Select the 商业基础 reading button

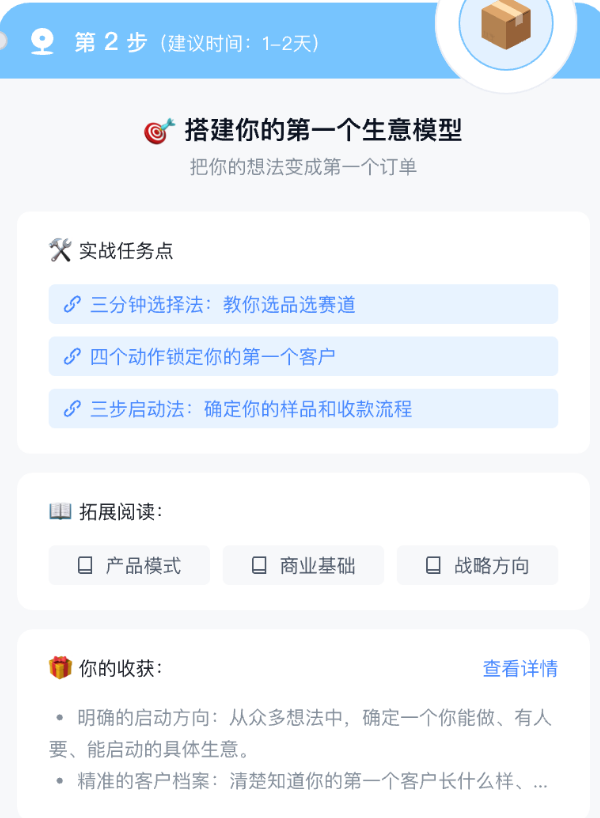303,566
